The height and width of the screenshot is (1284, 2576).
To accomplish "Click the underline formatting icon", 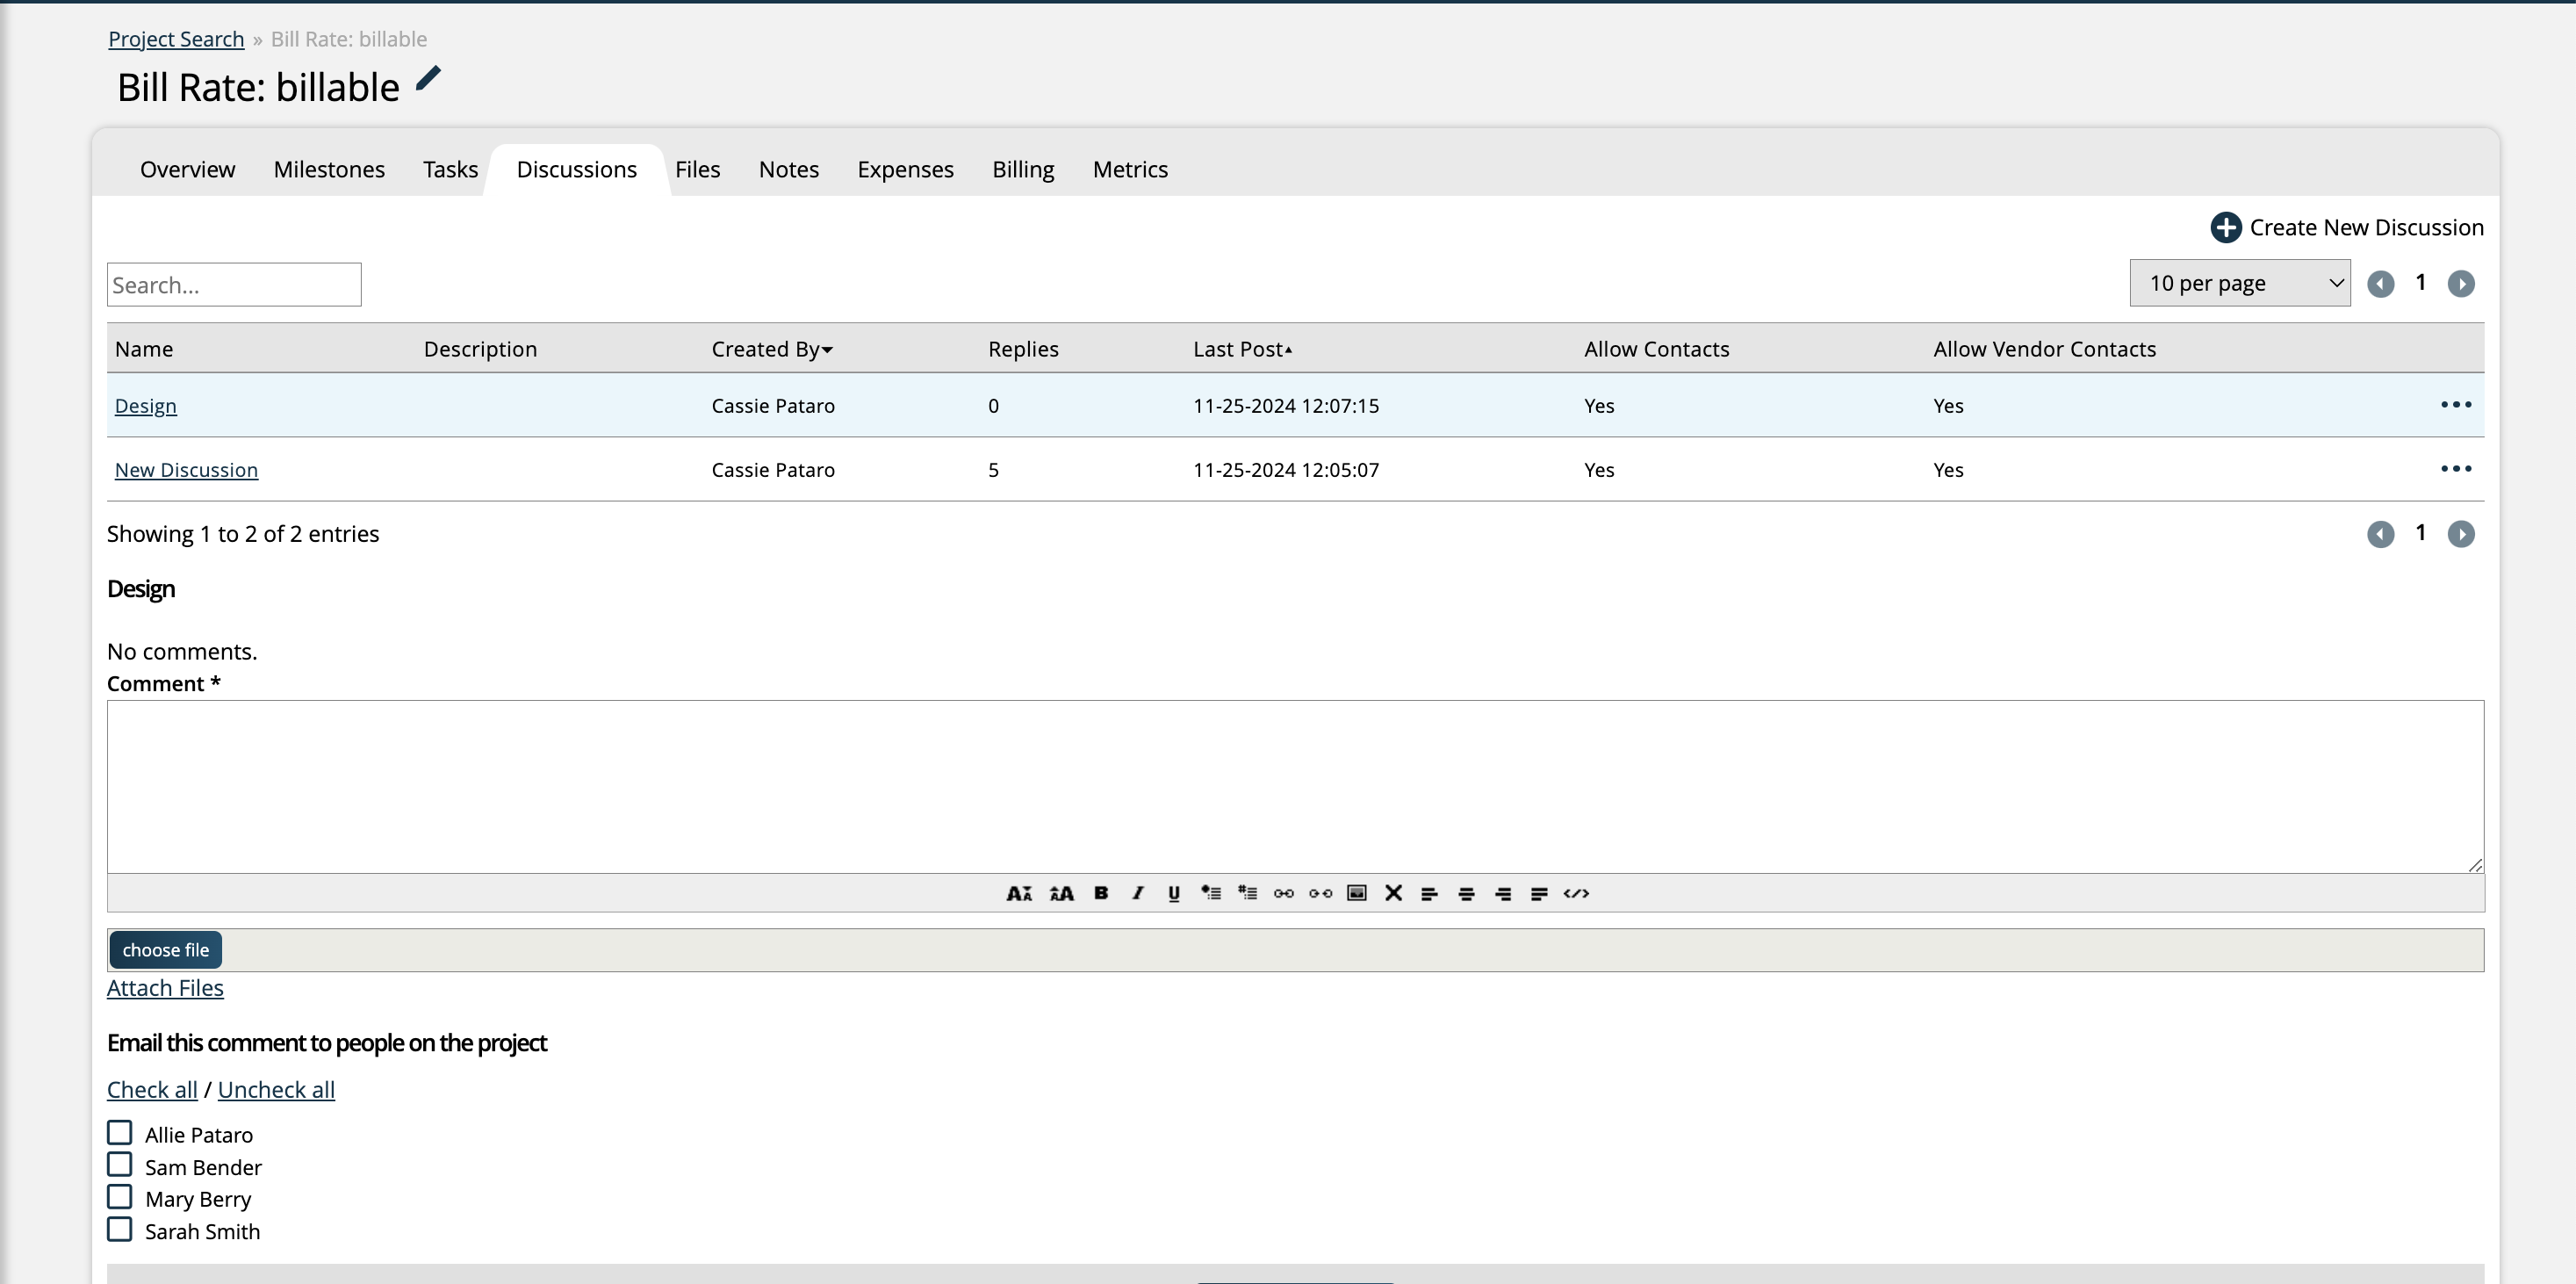I will pos(1173,892).
